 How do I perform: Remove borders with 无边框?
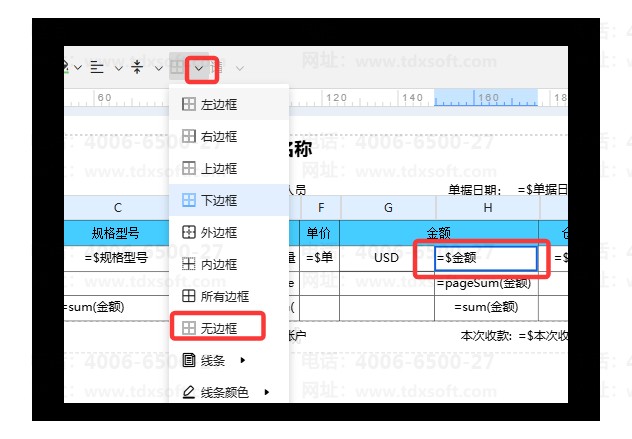pos(218,328)
